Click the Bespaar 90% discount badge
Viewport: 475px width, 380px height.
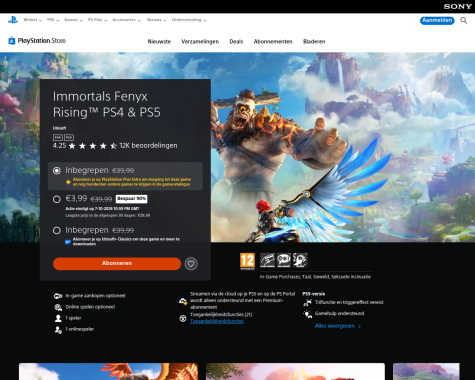click(x=131, y=199)
